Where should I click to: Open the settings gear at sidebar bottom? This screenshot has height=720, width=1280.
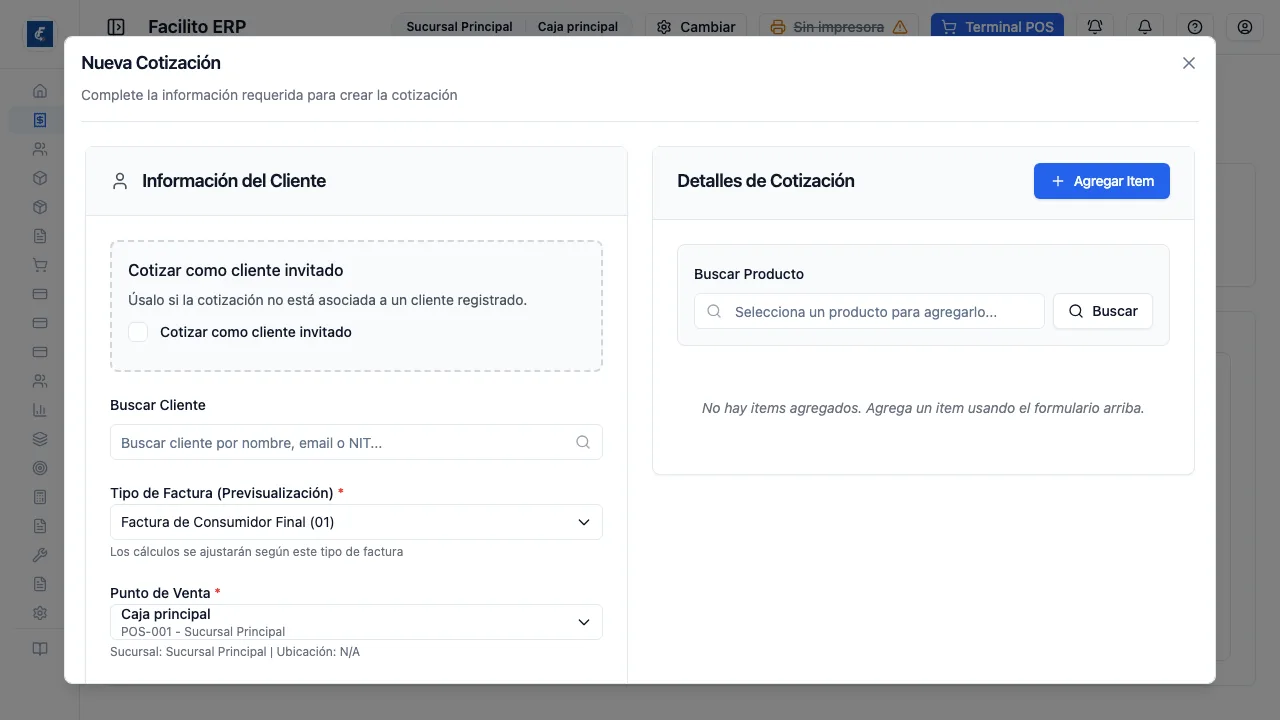click(40, 613)
